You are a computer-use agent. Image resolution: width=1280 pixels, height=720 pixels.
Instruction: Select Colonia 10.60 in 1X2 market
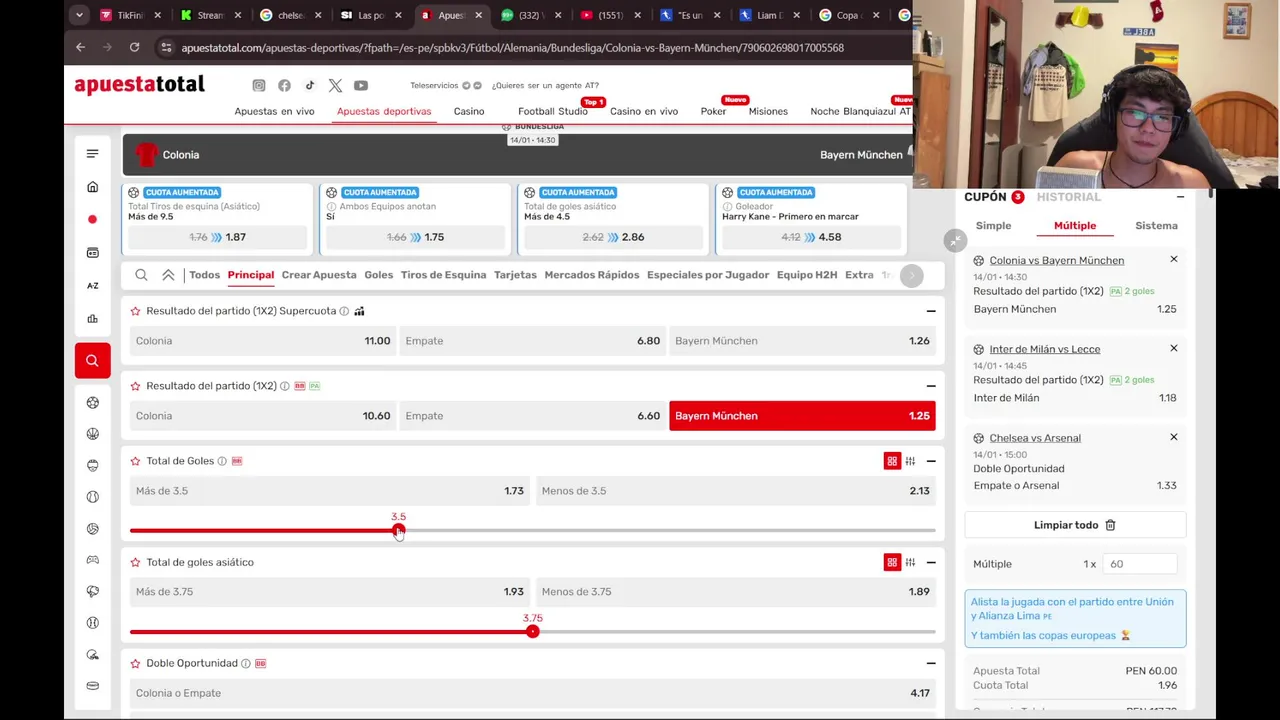[x=263, y=416]
